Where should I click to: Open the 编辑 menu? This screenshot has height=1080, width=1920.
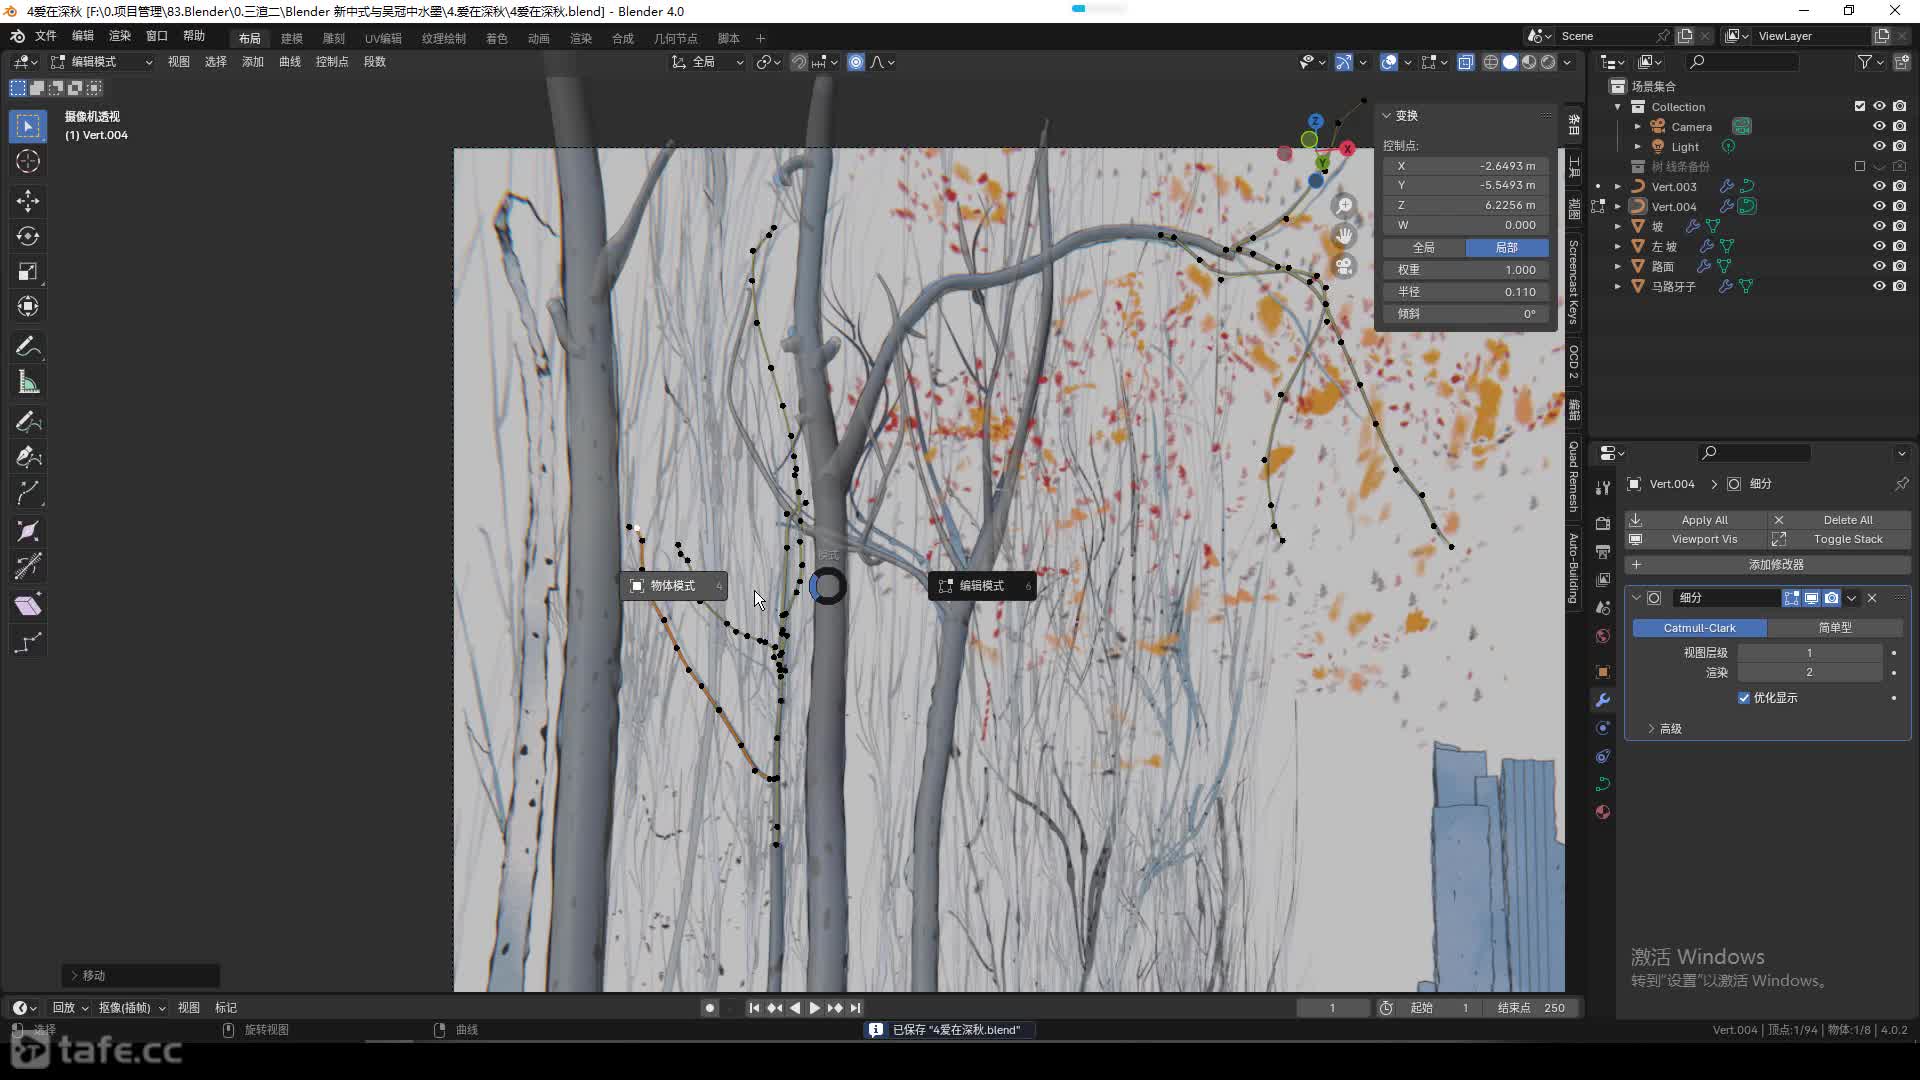pos(83,36)
